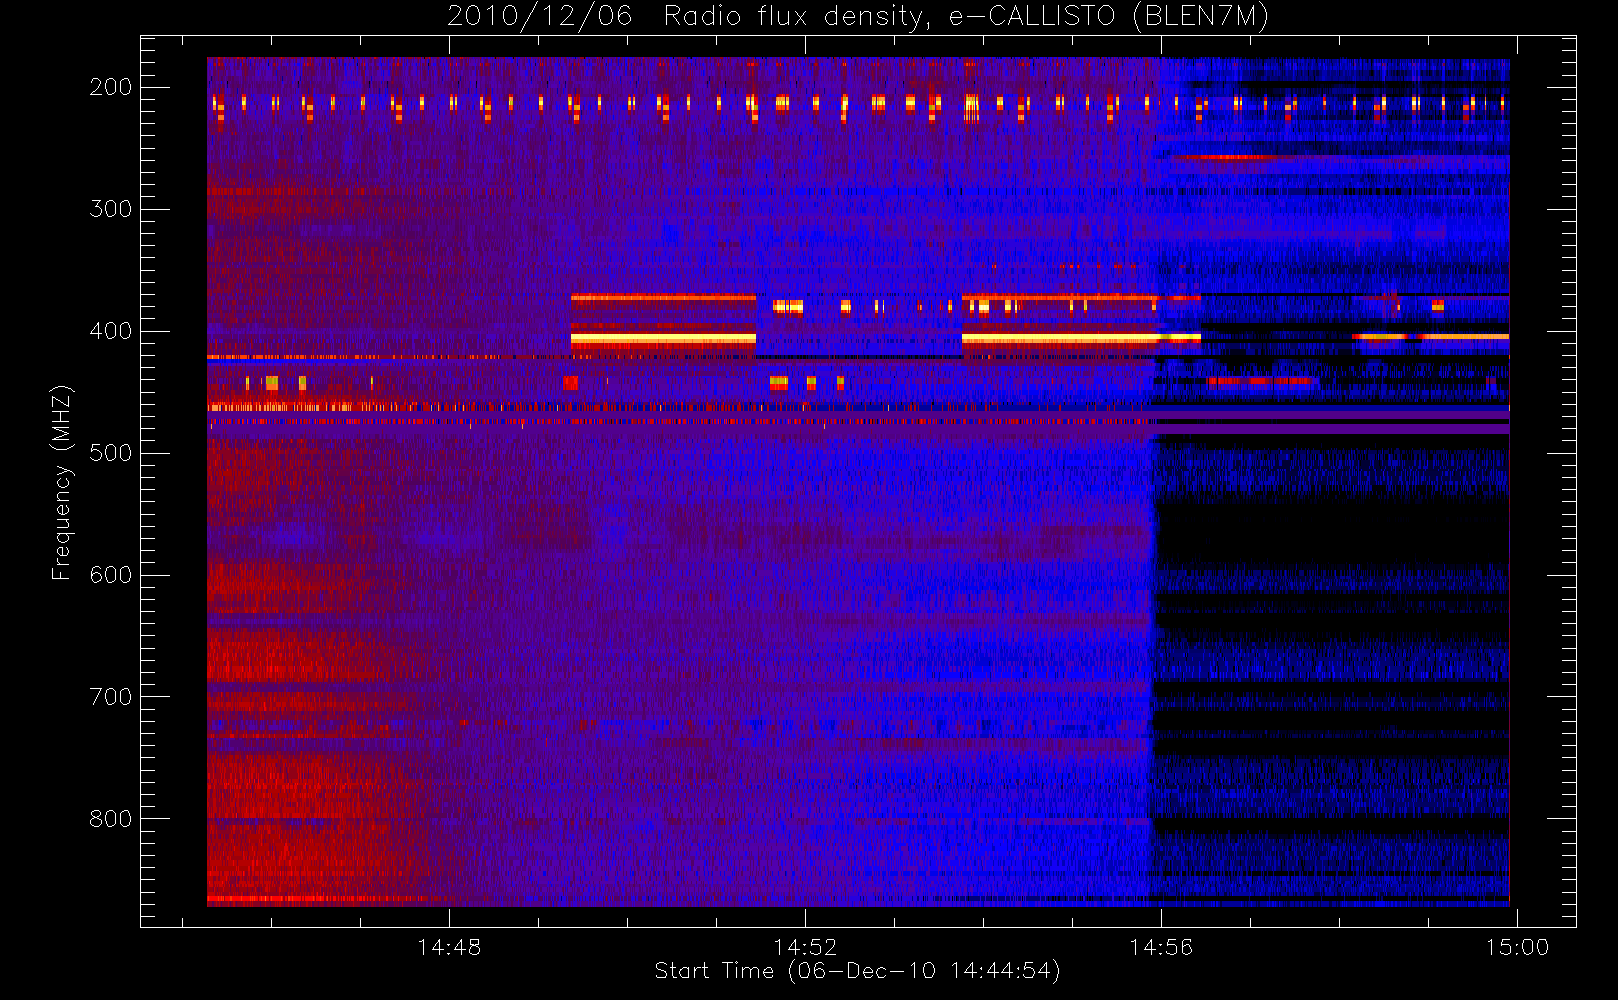Screen dimensions: 1618x1000
Task: Click the 400 frequency tick label
Action: point(110,331)
